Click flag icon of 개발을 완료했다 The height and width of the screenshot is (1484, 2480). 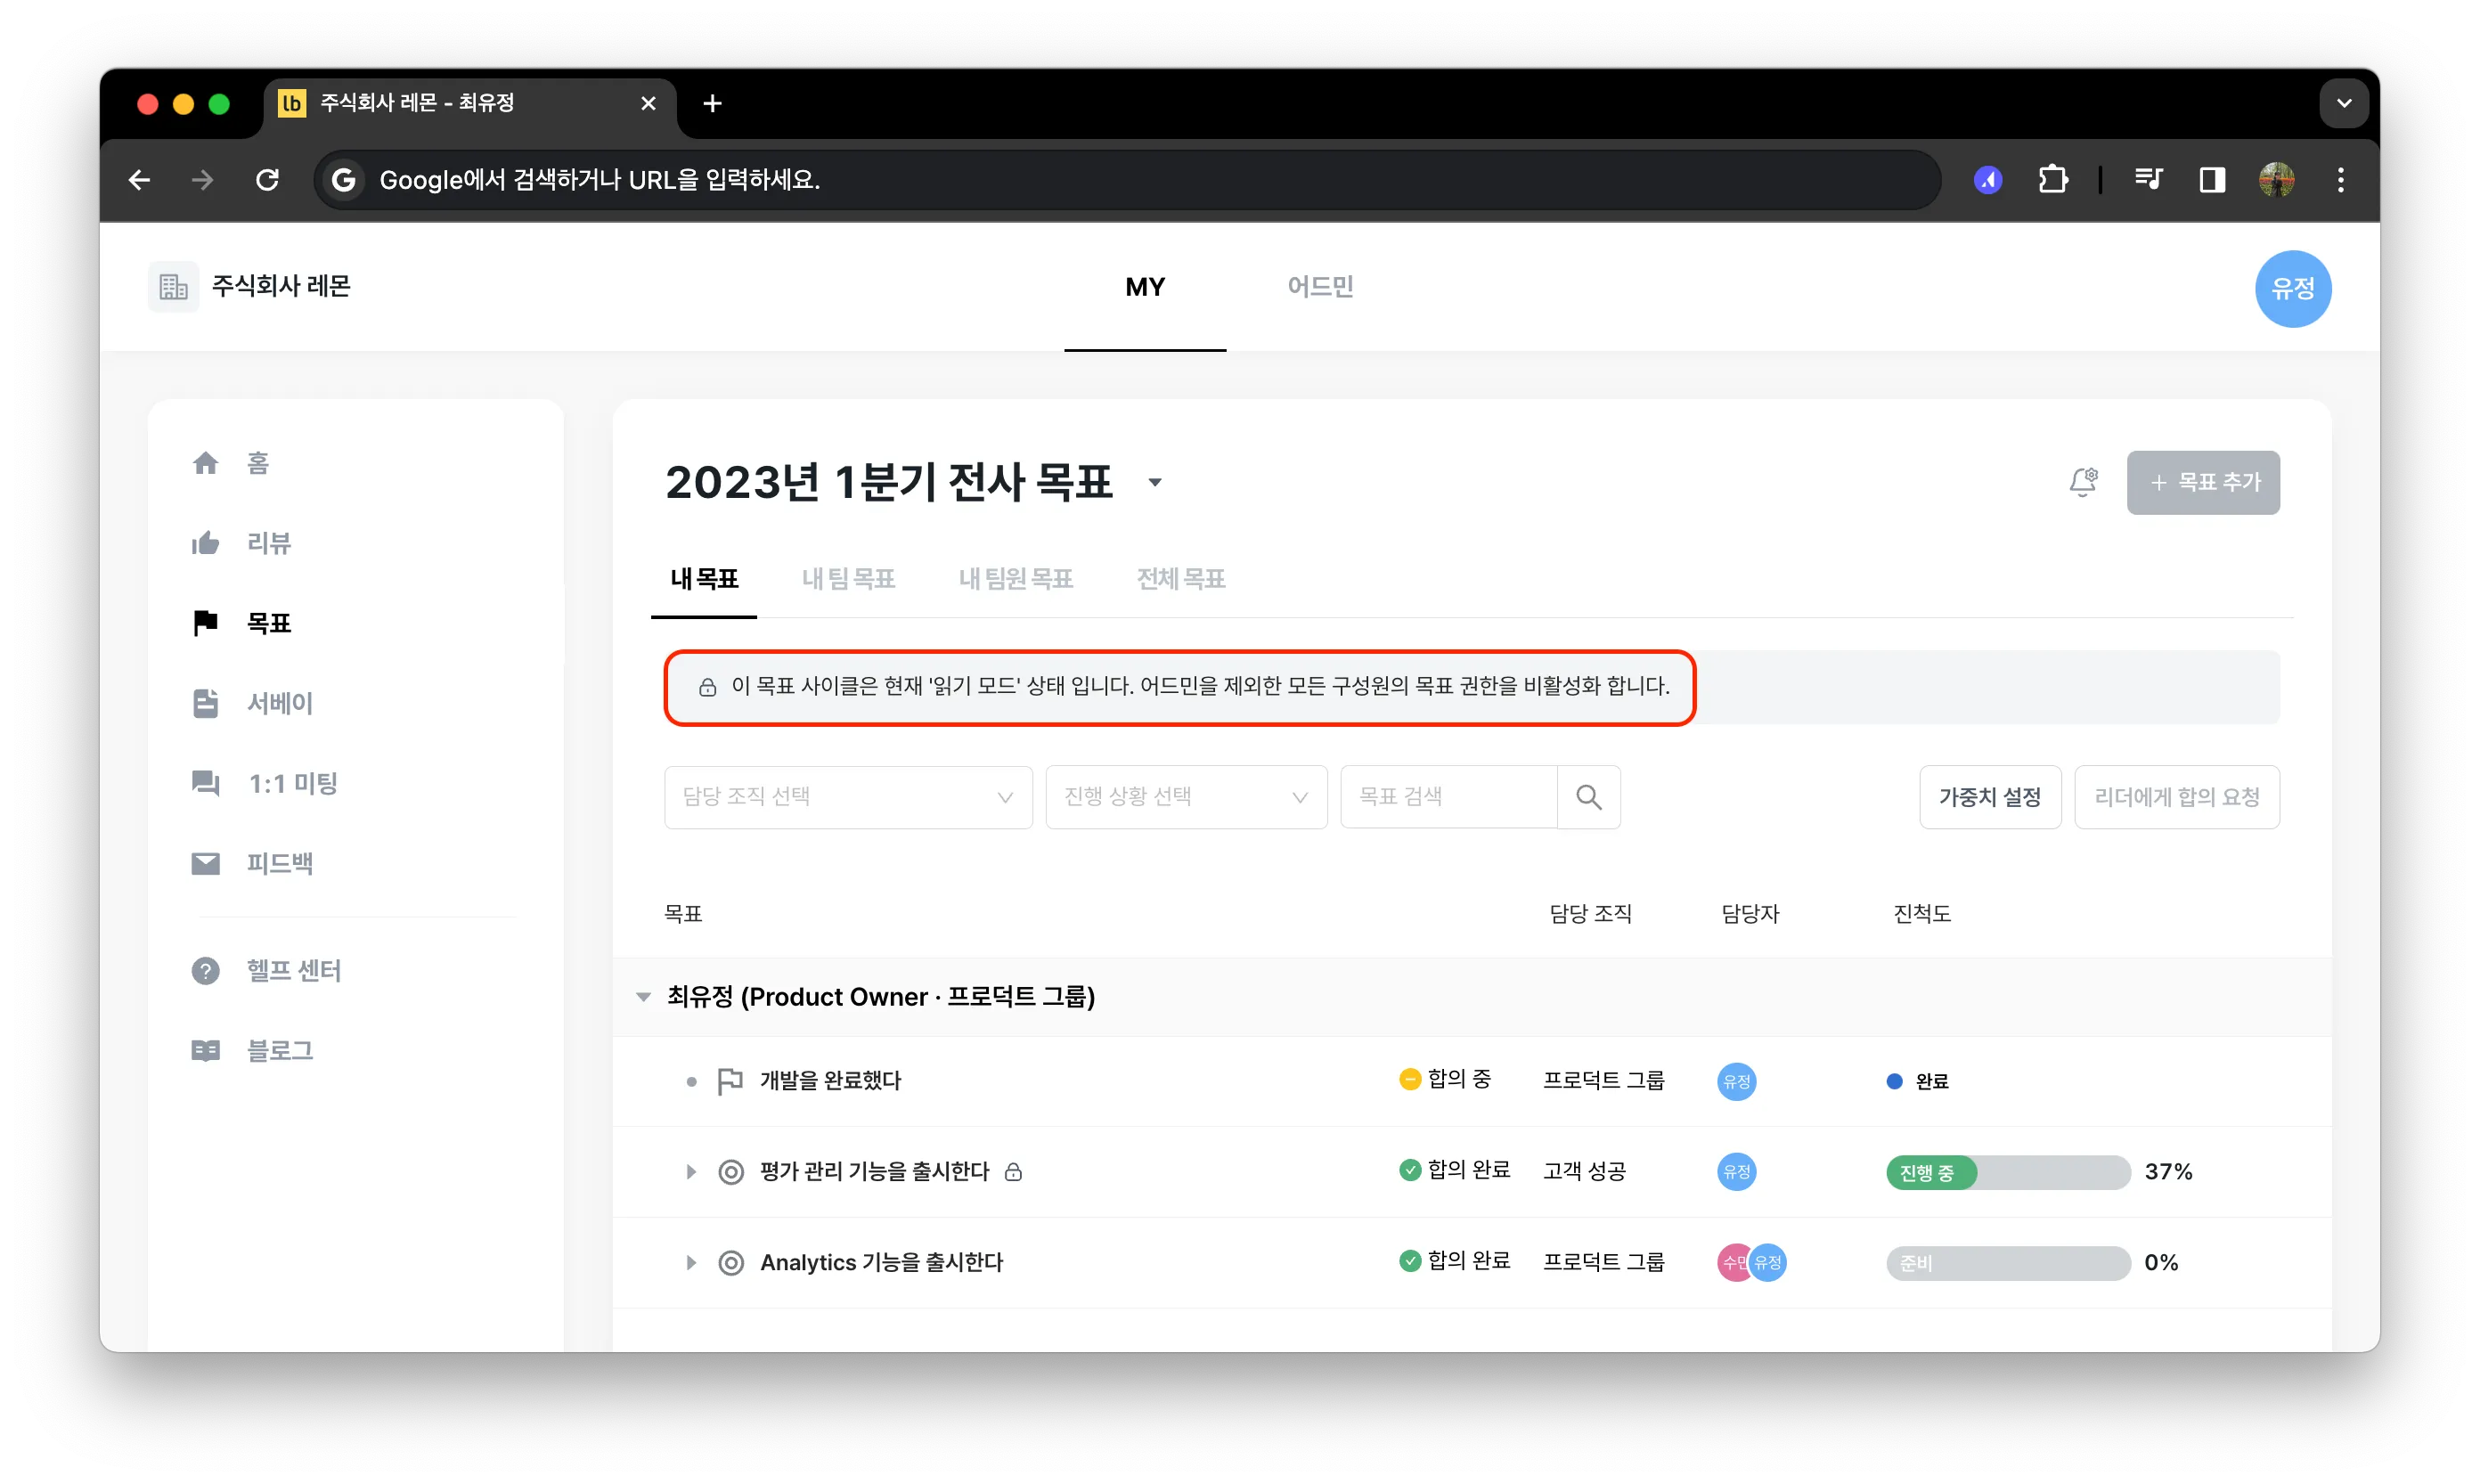pos(730,1082)
